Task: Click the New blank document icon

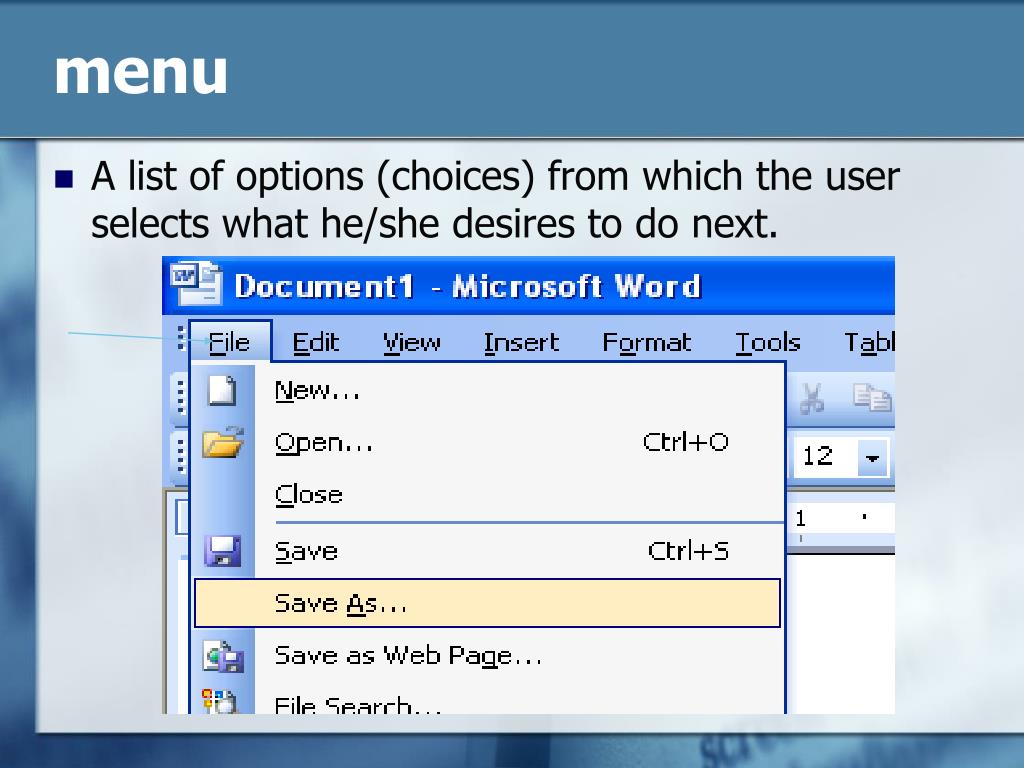Action: point(222,391)
